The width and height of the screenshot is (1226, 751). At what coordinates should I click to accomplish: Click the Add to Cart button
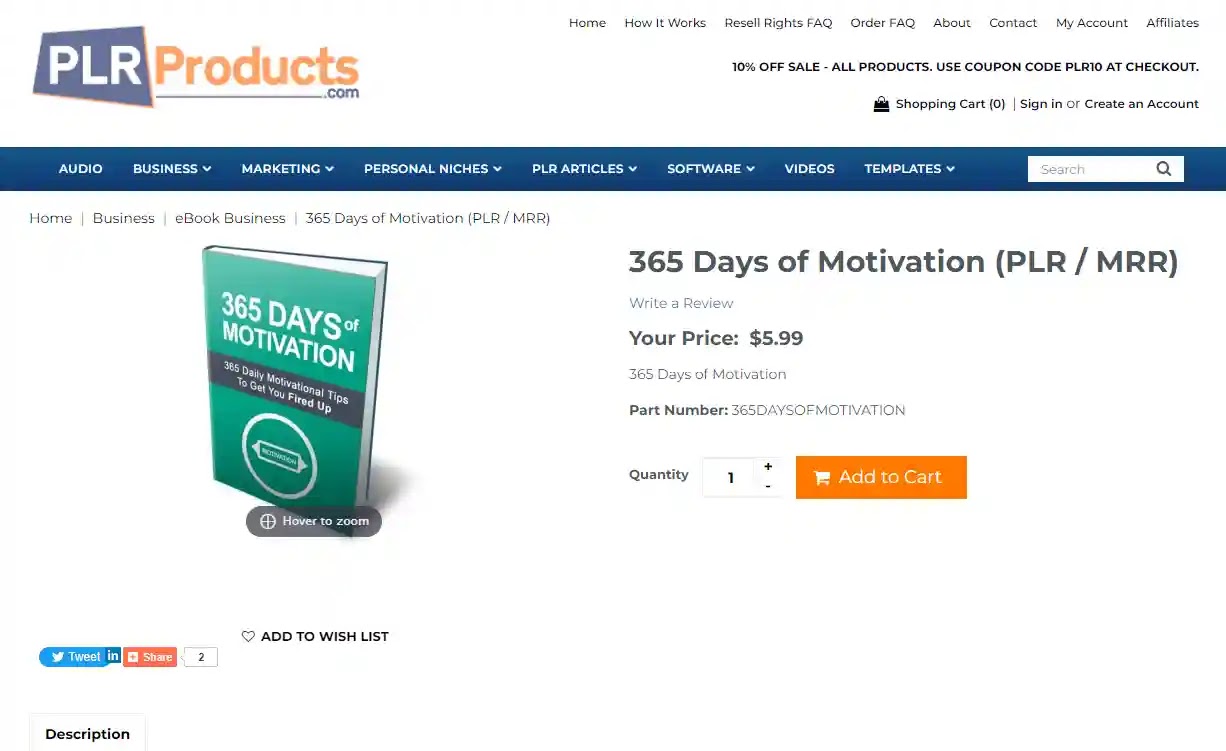pyautogui.click(x=881, y=477)
